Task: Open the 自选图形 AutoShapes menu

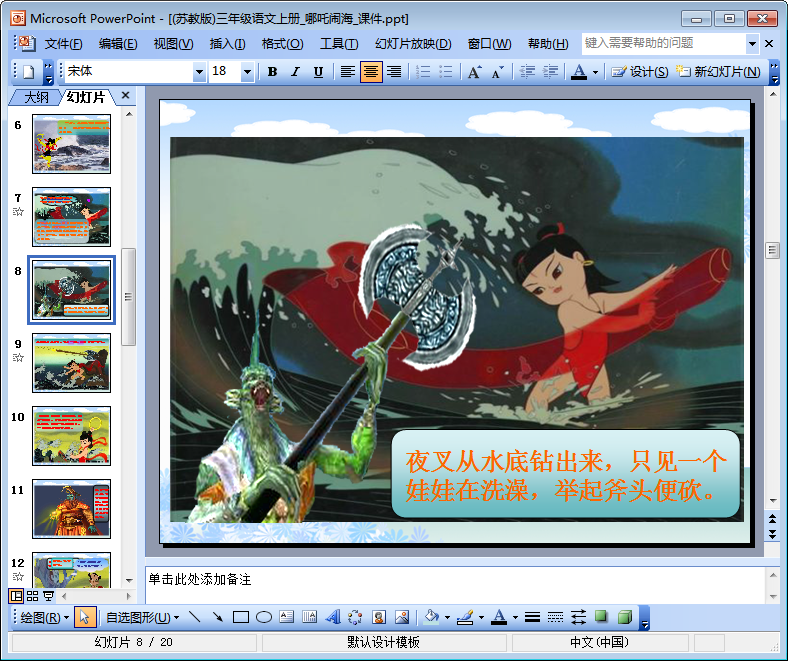Action: pyautogui.click(x=142, y=617)
